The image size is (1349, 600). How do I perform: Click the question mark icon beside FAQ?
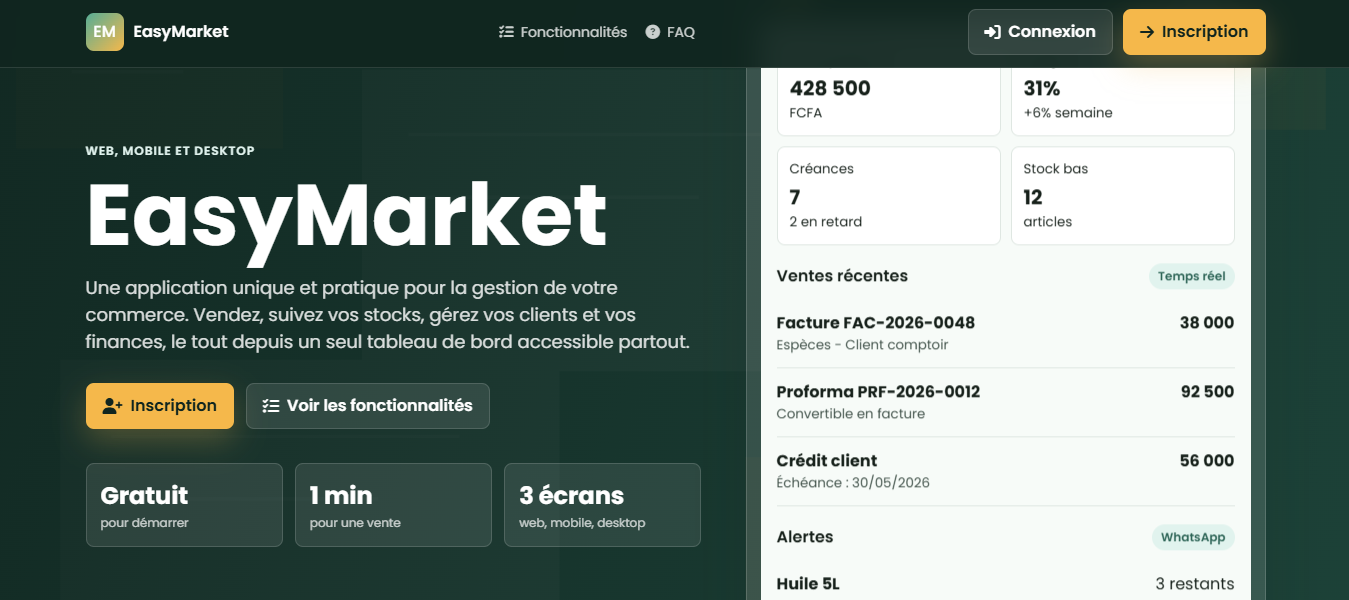[x=653, y=32]
